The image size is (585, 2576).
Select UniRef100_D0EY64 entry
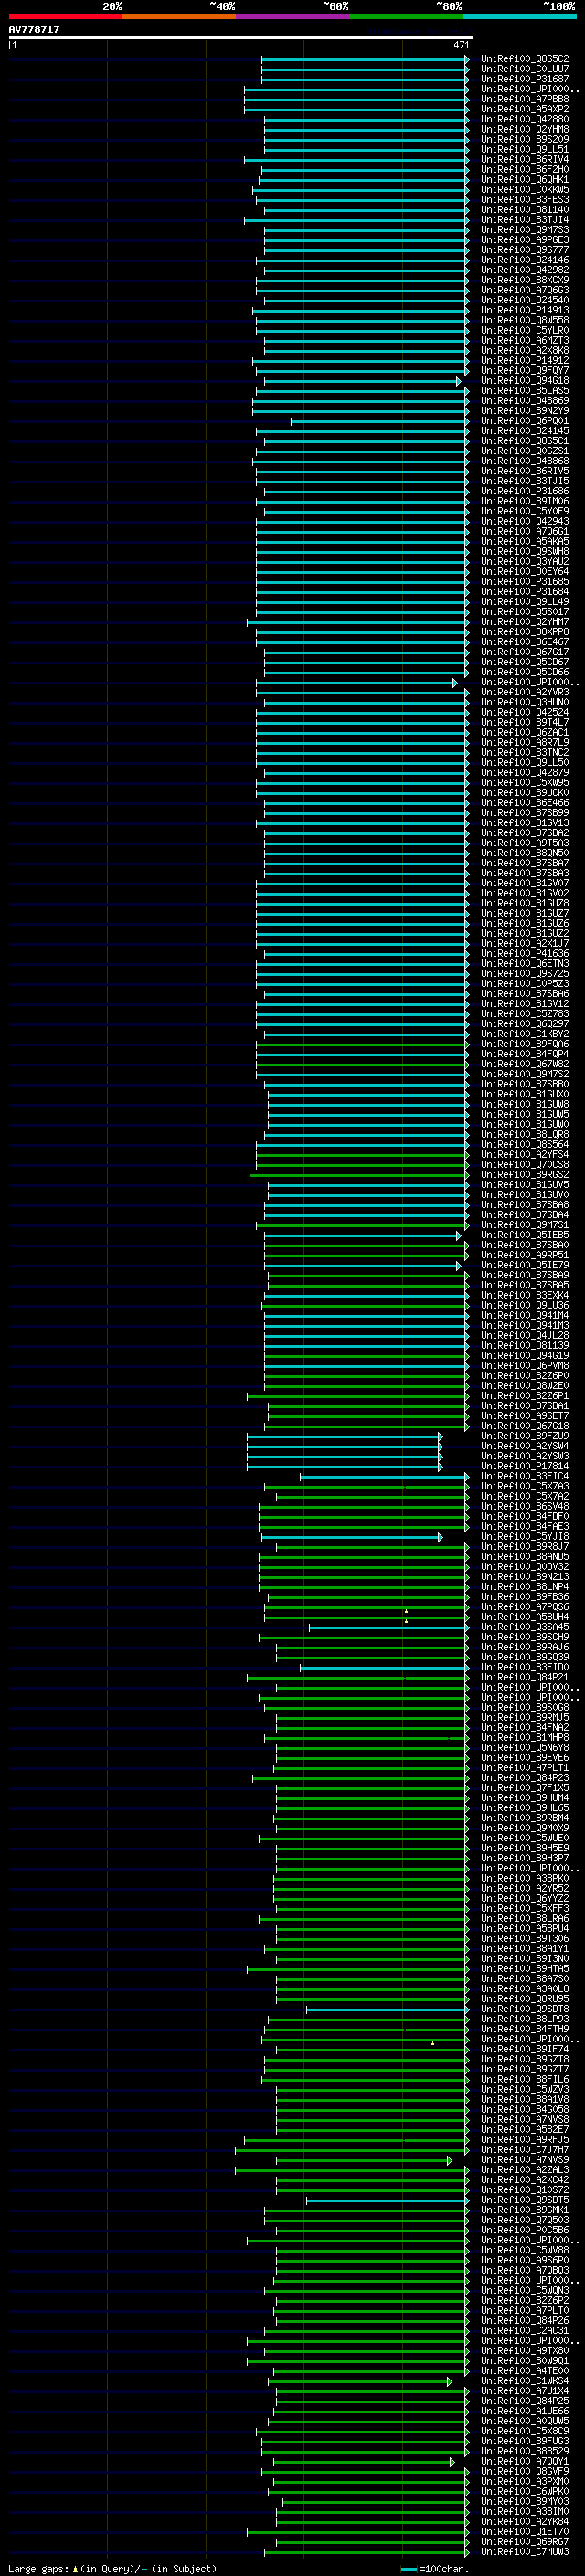pos(524,572)
